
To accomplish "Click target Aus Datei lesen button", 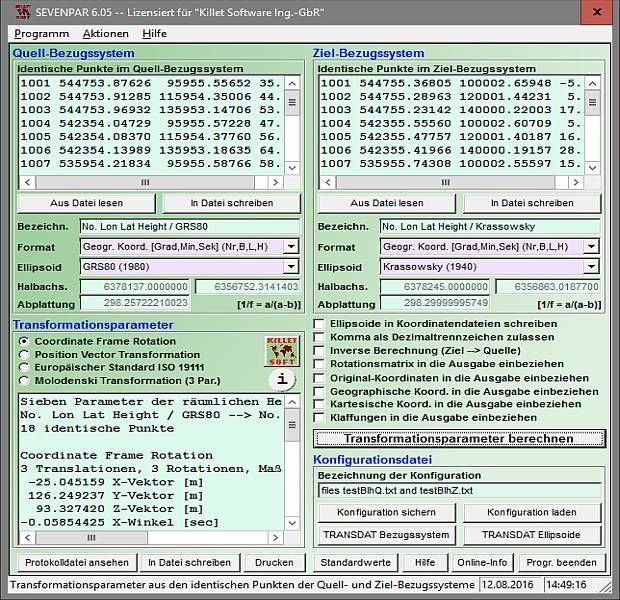I will [x=387, y=203].
